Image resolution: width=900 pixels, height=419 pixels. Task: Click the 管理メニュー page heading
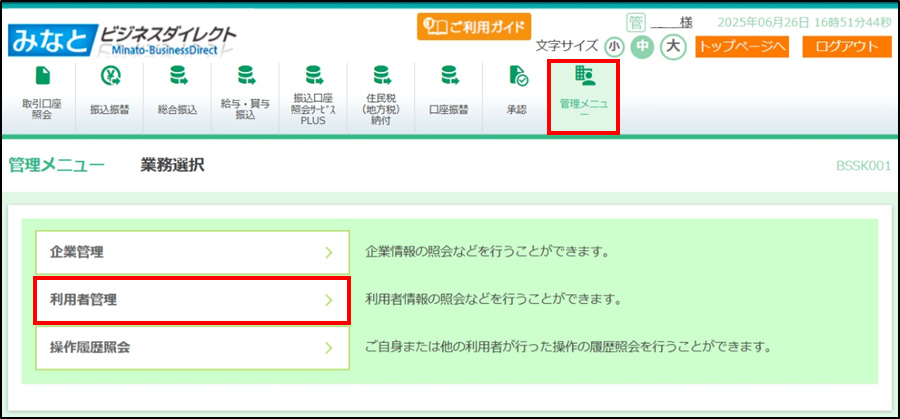coord(56,166)
